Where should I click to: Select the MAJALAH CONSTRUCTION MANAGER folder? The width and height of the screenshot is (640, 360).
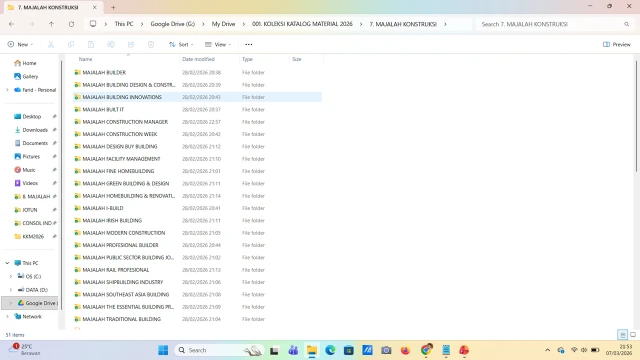pyautogui.click(x=125, y=122)
